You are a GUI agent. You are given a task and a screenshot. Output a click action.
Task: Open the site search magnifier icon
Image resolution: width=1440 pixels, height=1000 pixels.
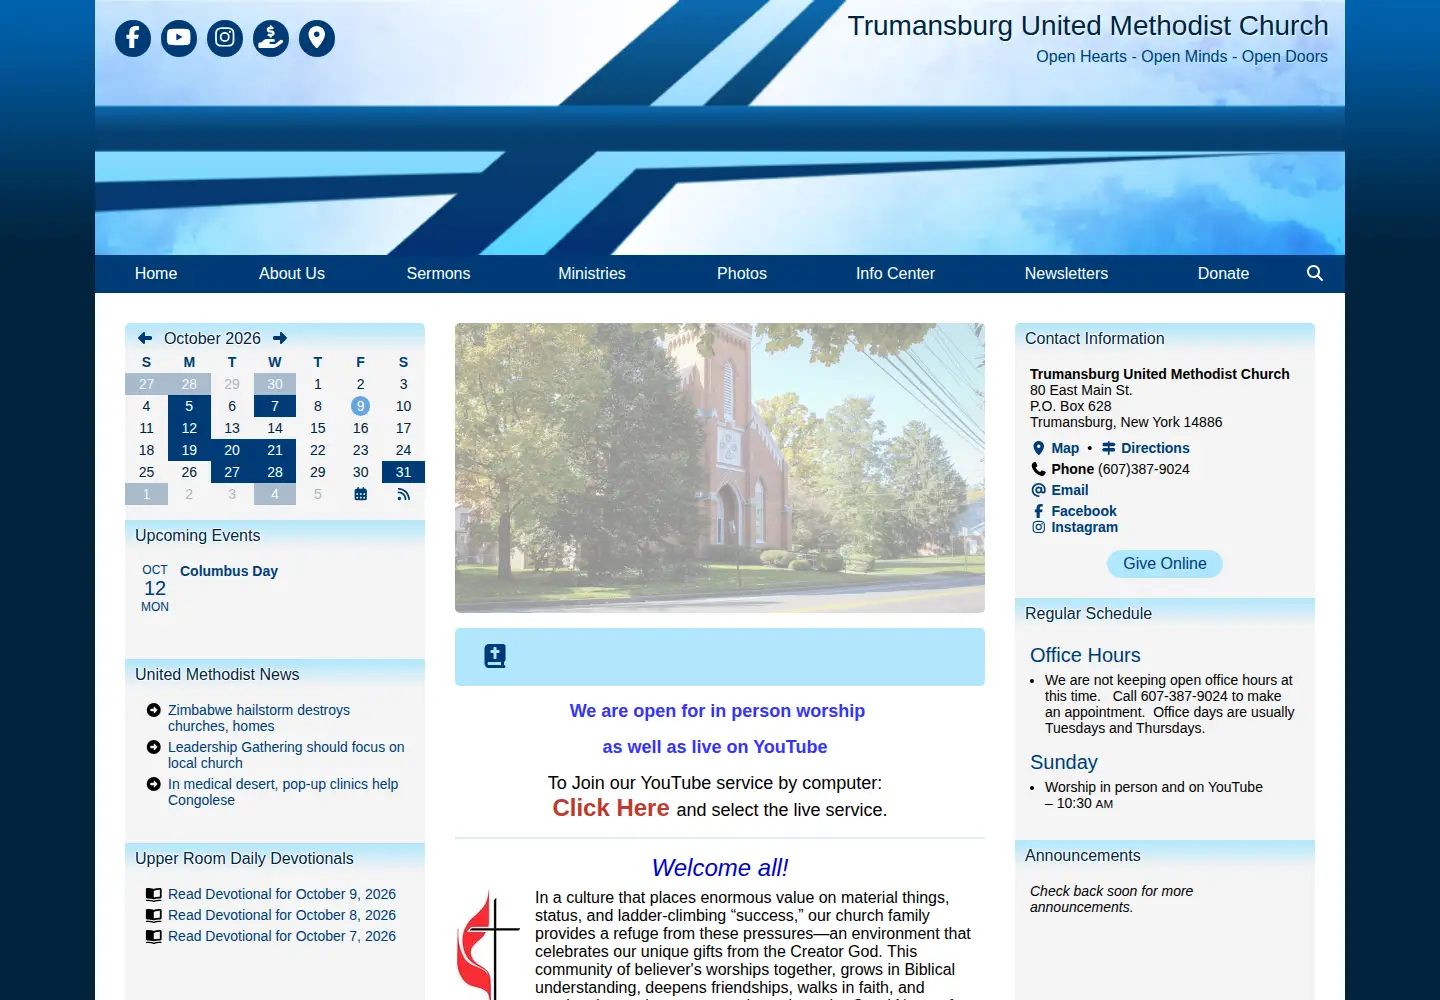1315,273
